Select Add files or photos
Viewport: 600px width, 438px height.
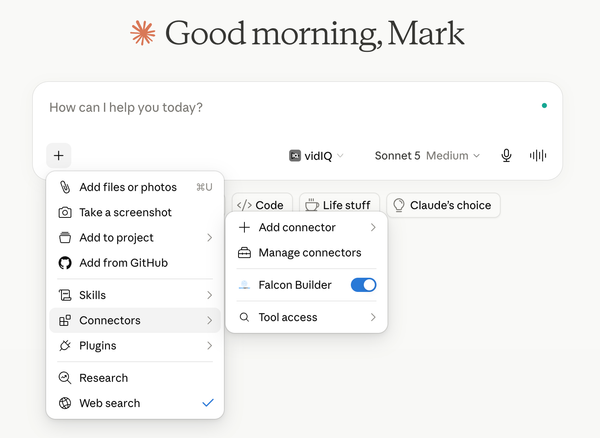point(135,187)
